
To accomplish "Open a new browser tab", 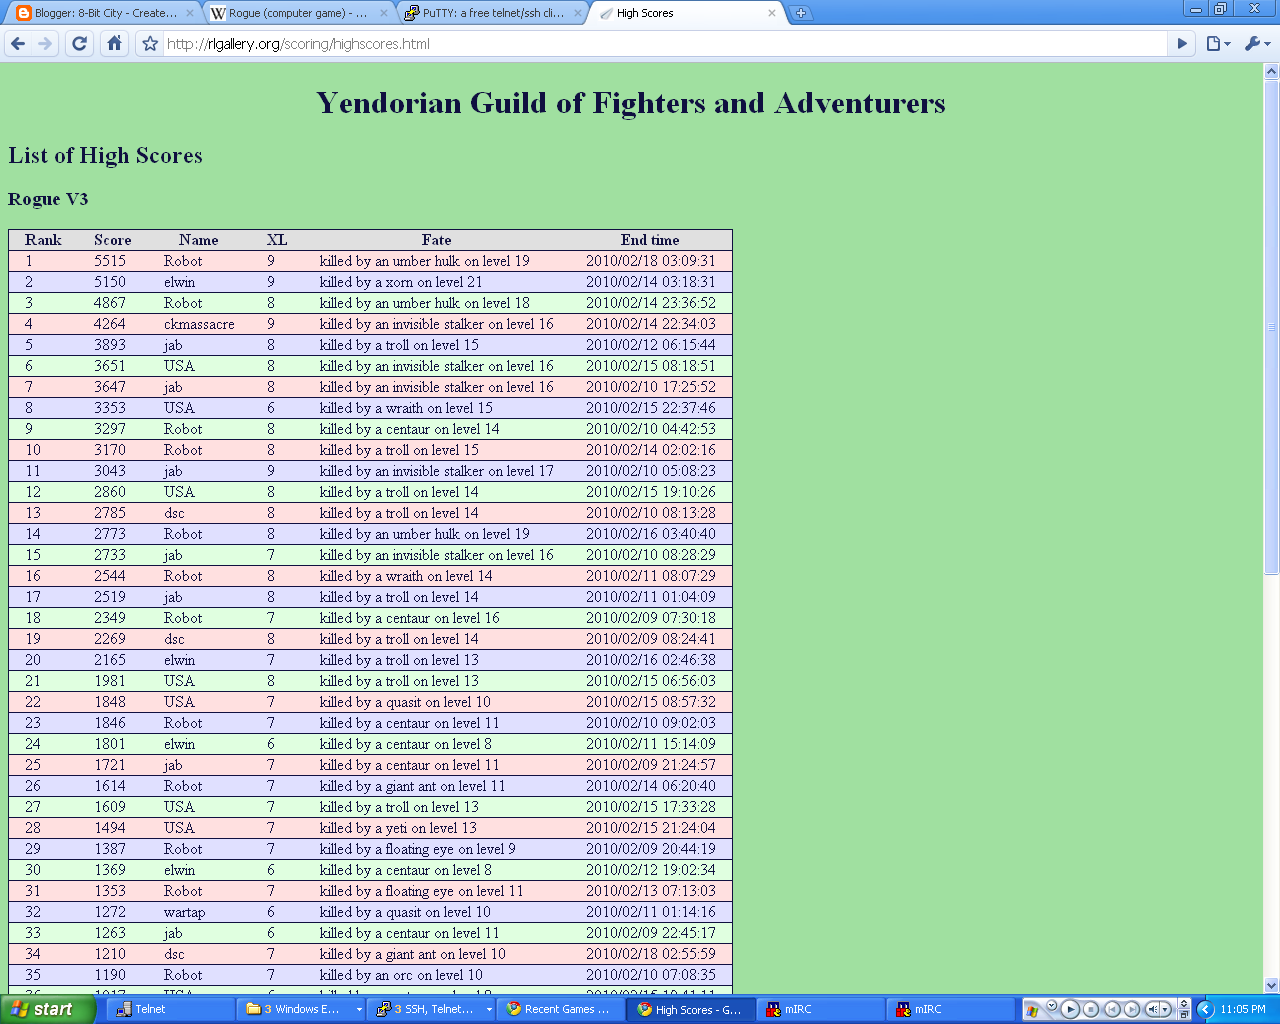I will click(800, 13).
